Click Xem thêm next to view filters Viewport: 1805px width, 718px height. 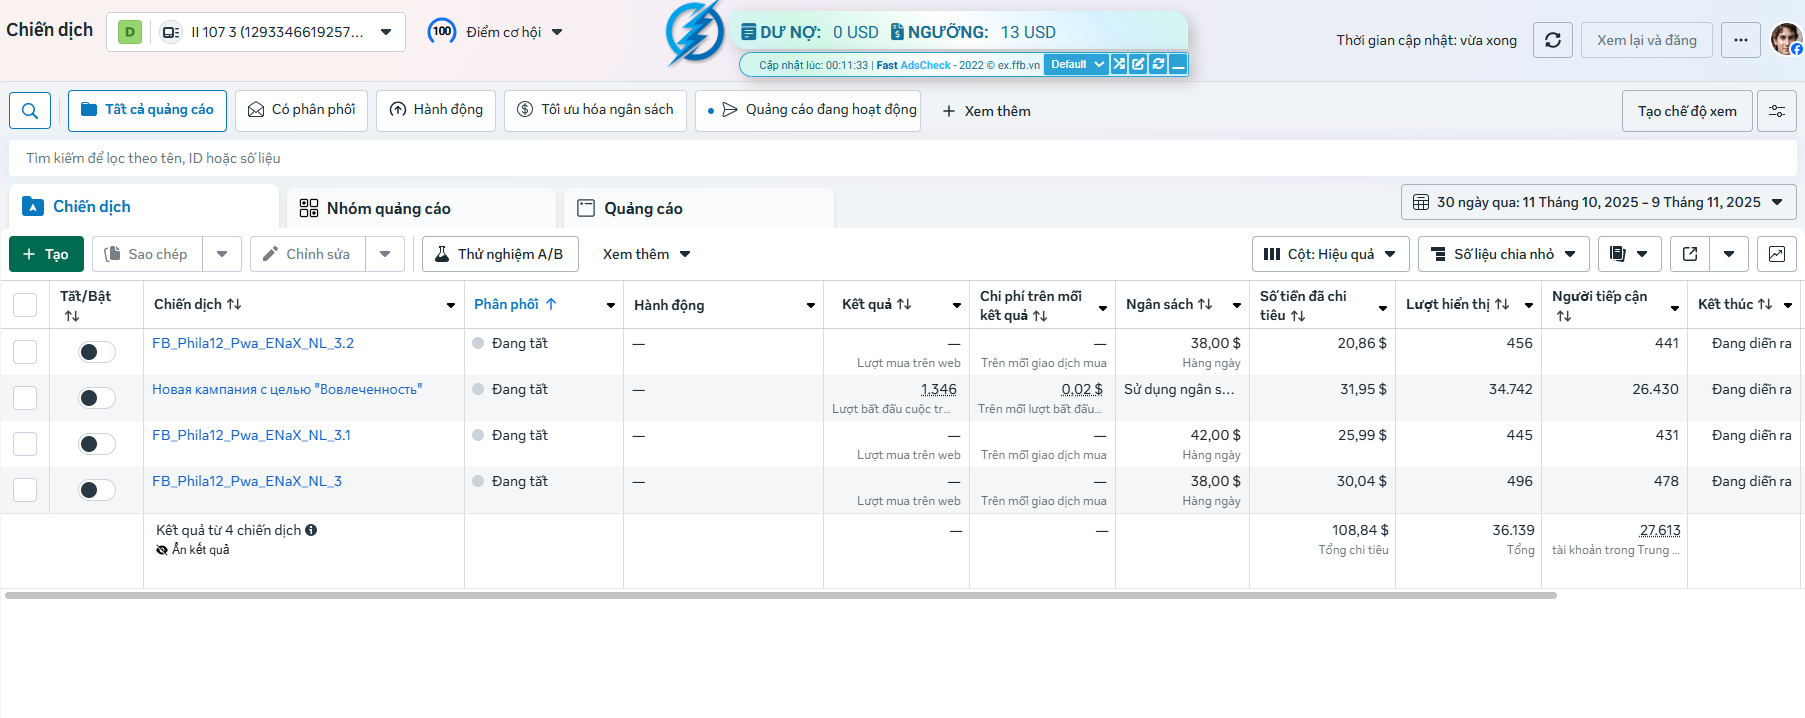tap(986, 111)
